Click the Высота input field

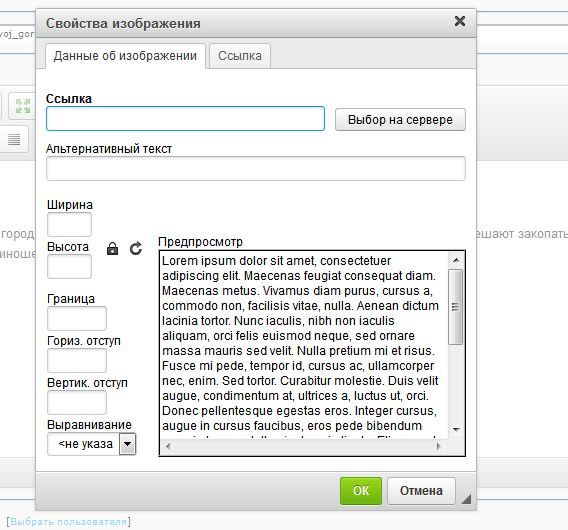coord(69,267)
